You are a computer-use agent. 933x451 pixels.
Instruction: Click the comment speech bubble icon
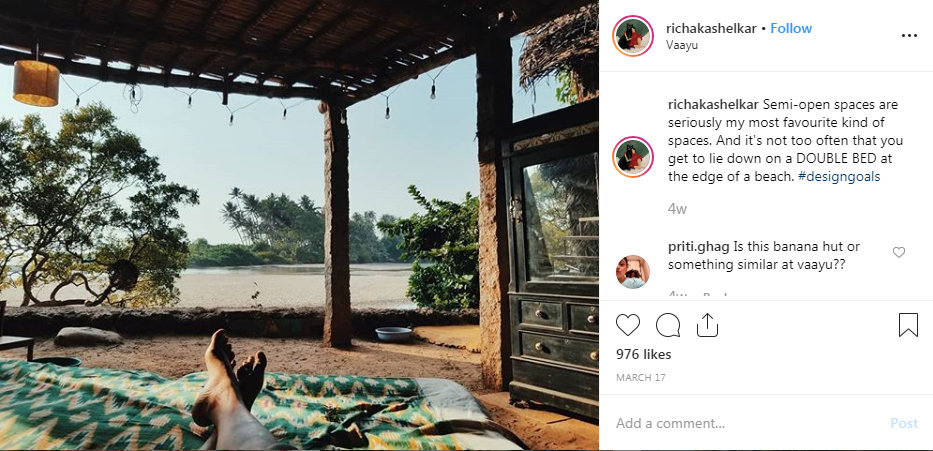[668, 325]
